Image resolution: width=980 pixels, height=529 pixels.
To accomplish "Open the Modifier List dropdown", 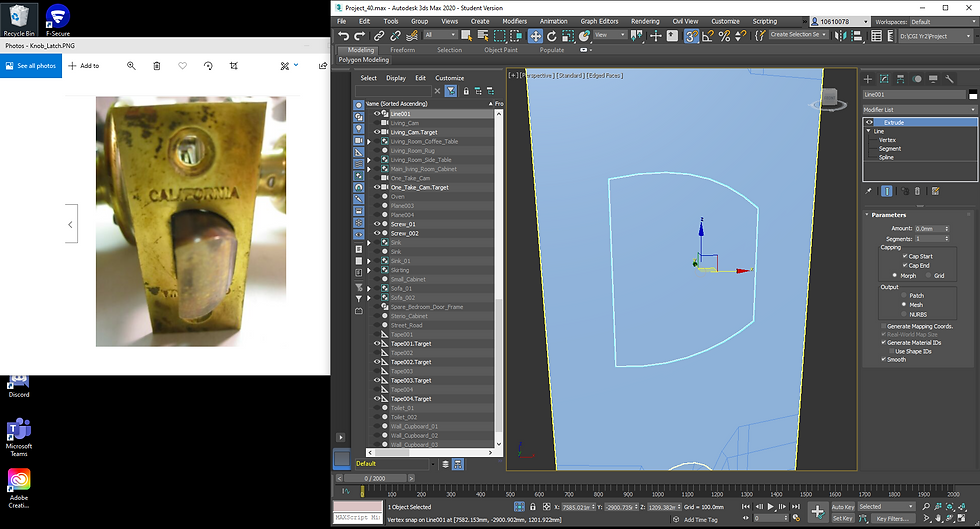I will 919,109.
